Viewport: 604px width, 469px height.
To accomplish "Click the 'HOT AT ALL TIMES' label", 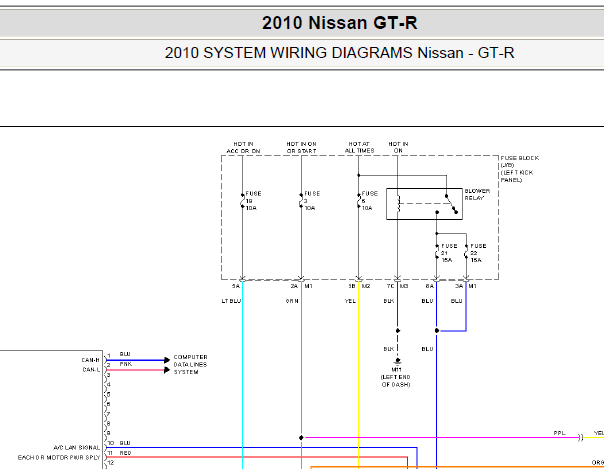I will [x=359, y=147].
